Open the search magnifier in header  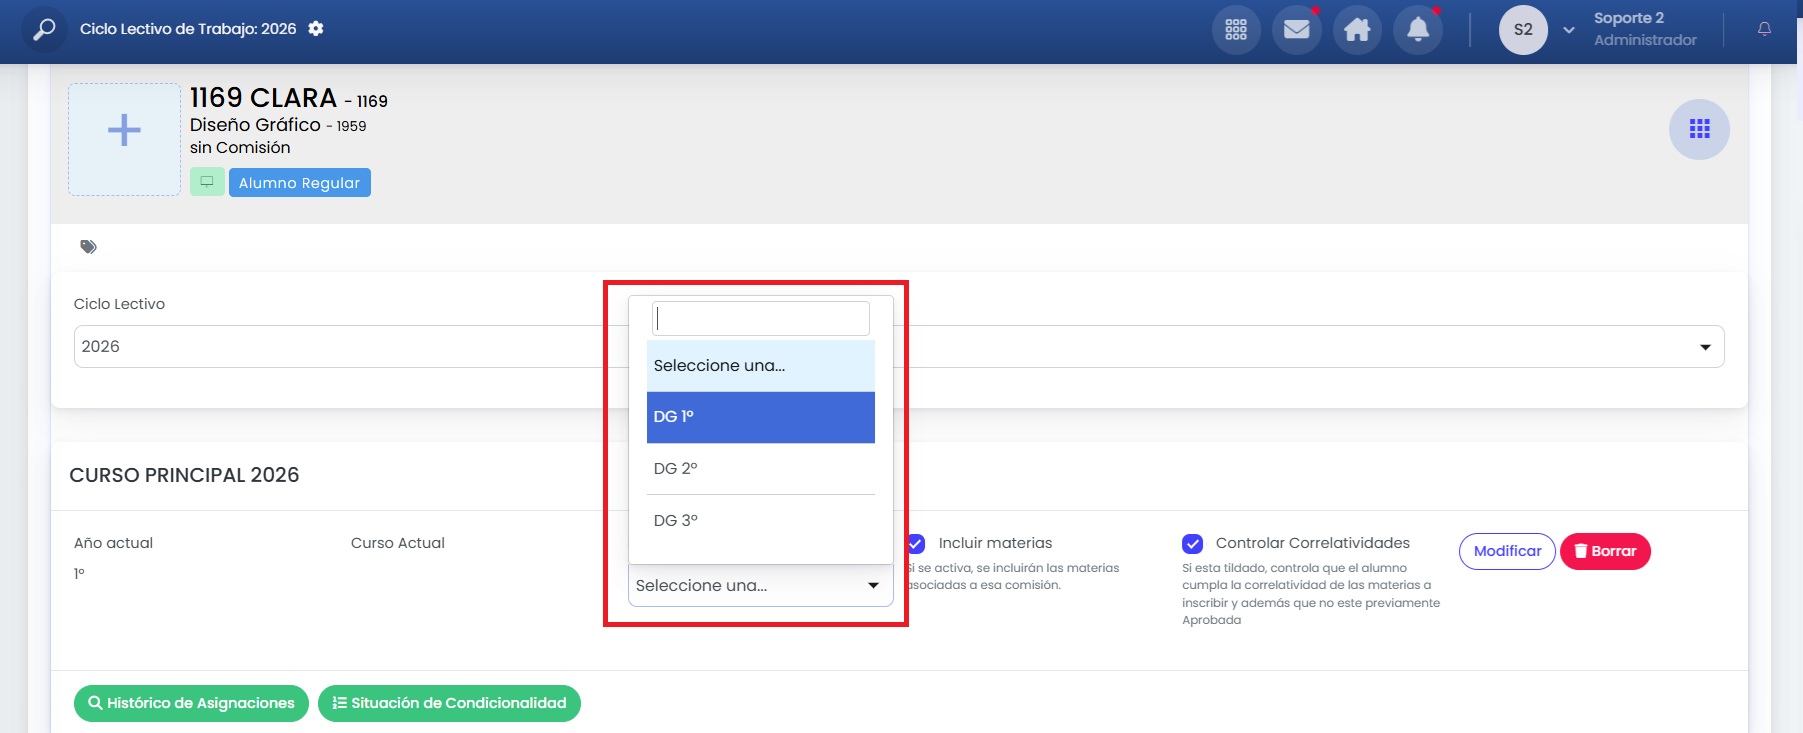(44, 29)
